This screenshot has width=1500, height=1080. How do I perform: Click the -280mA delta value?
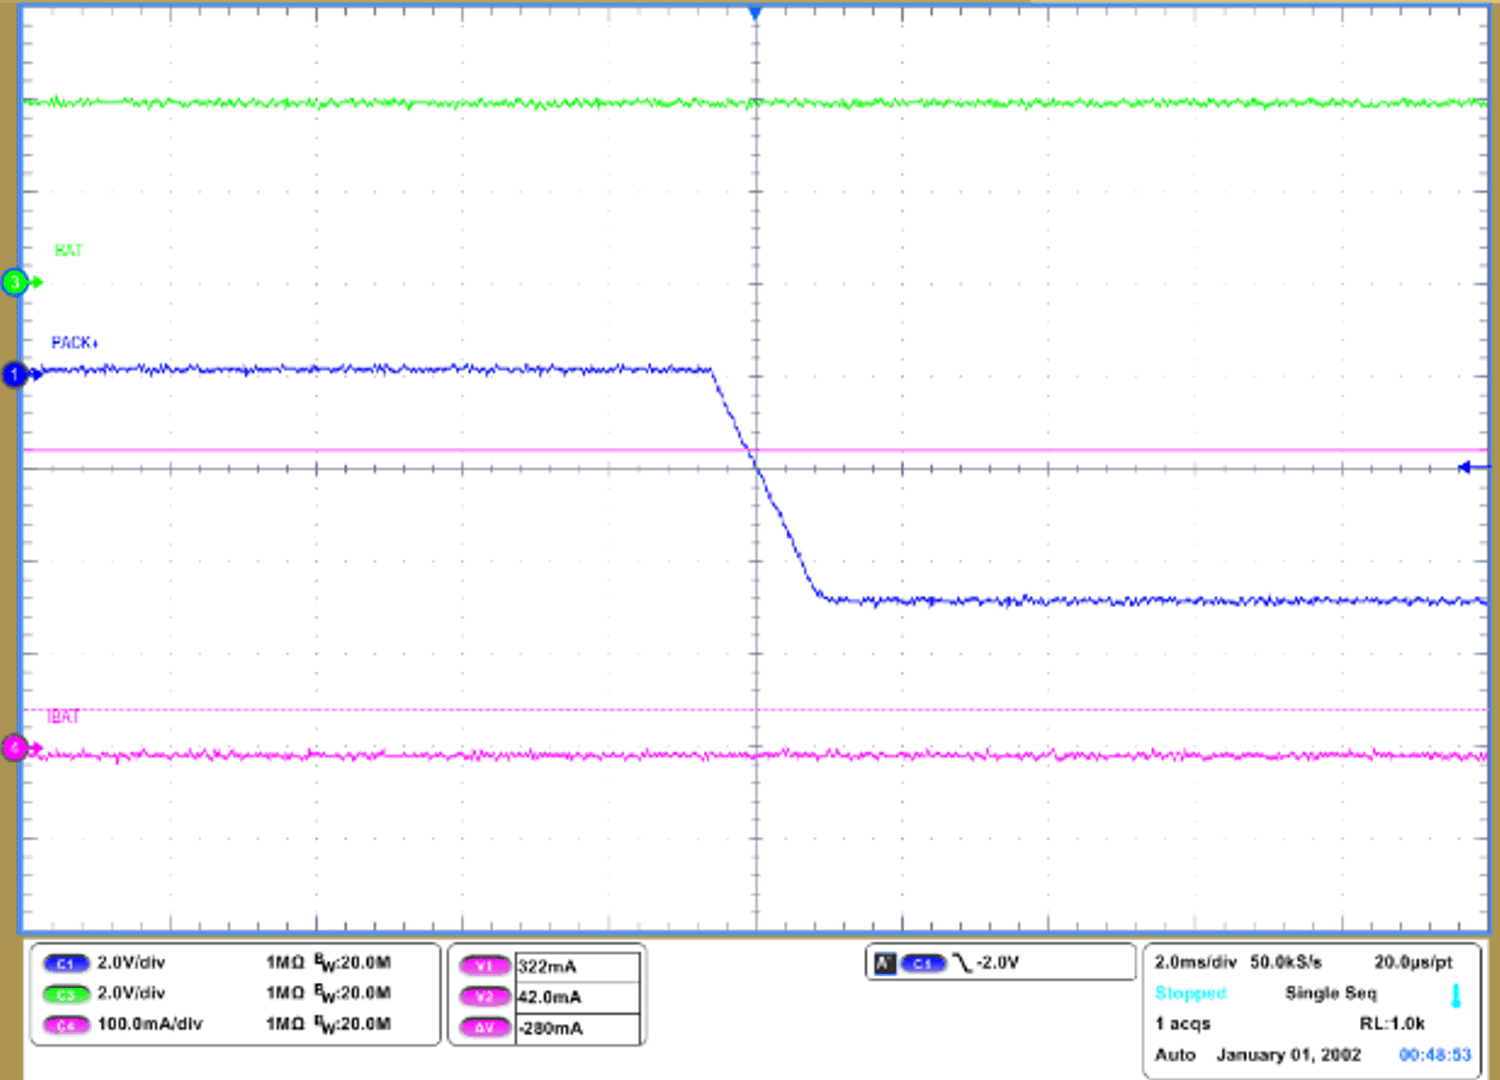(x=551, y=1029)
